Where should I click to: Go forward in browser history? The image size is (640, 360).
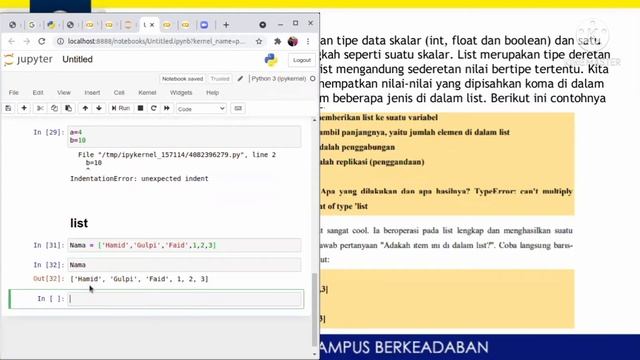27,41
